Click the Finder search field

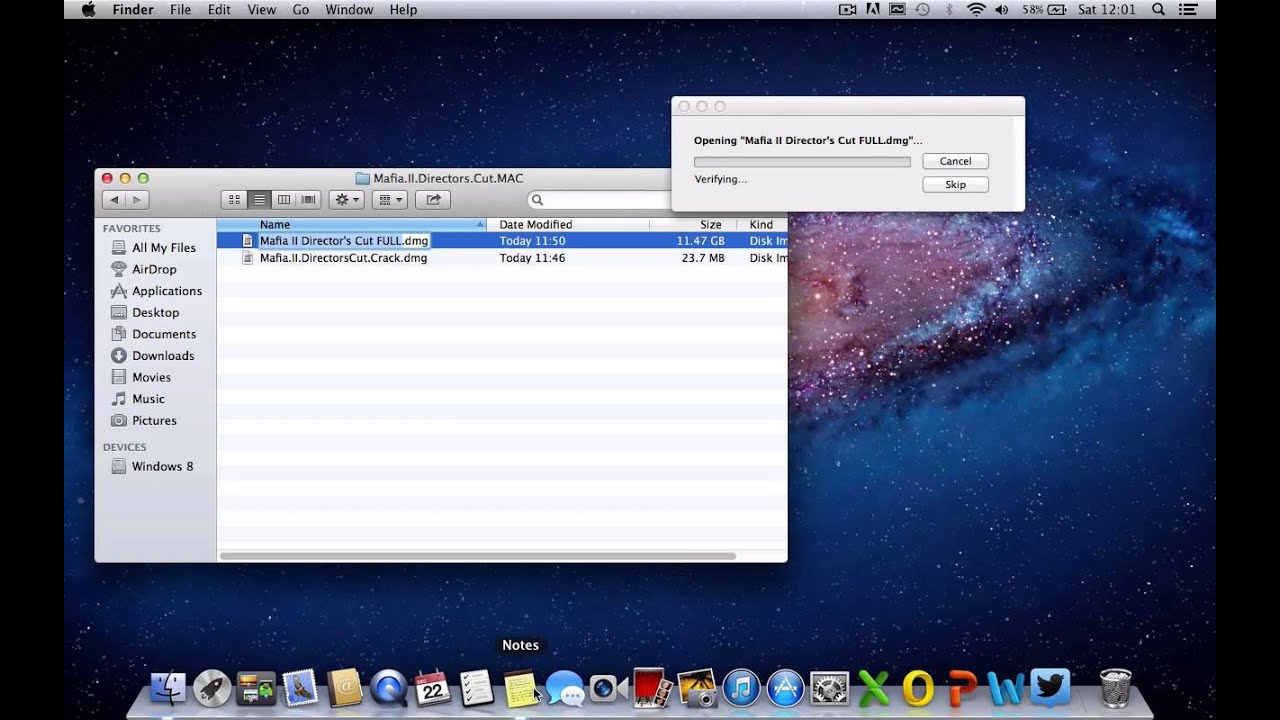coord(600,200)
